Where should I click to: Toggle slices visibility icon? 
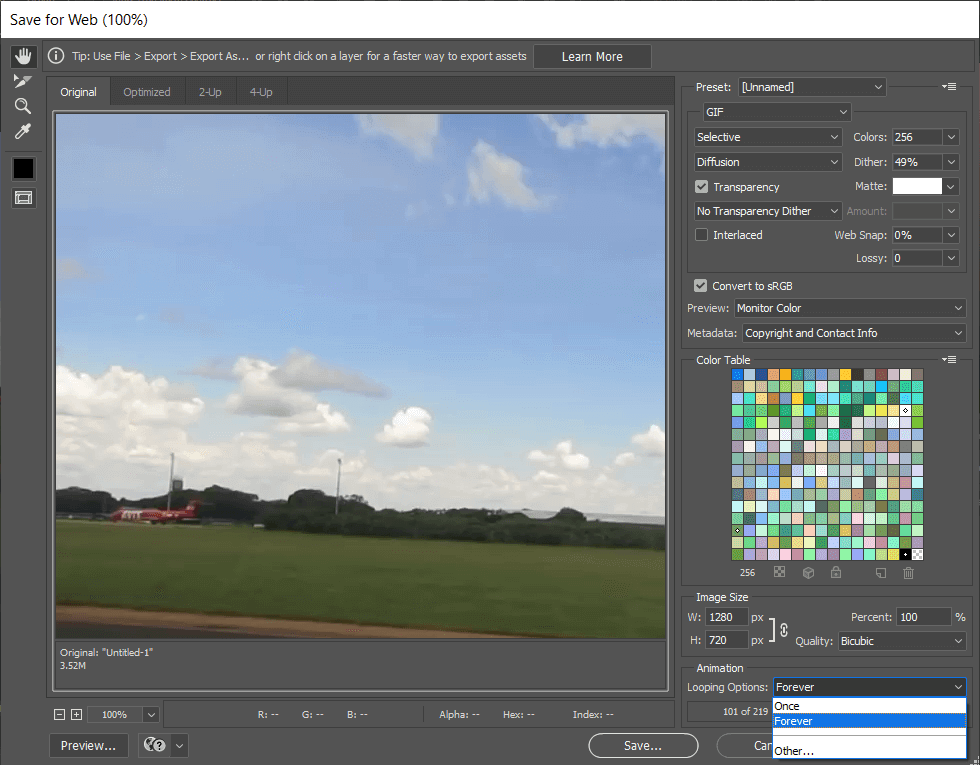tap(23, 198)
